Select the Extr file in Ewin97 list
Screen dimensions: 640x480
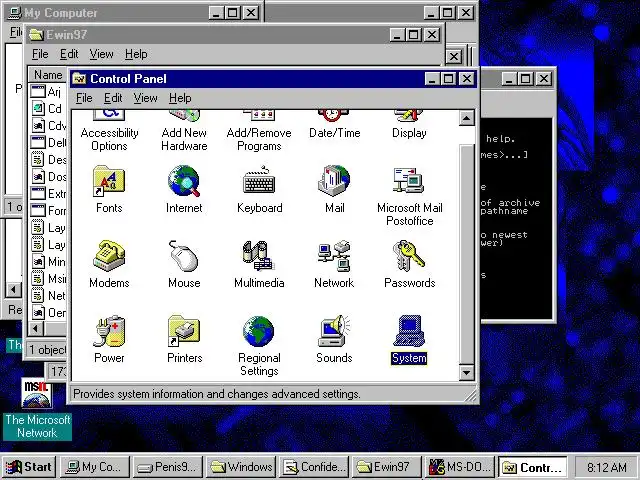pos(48,193)
